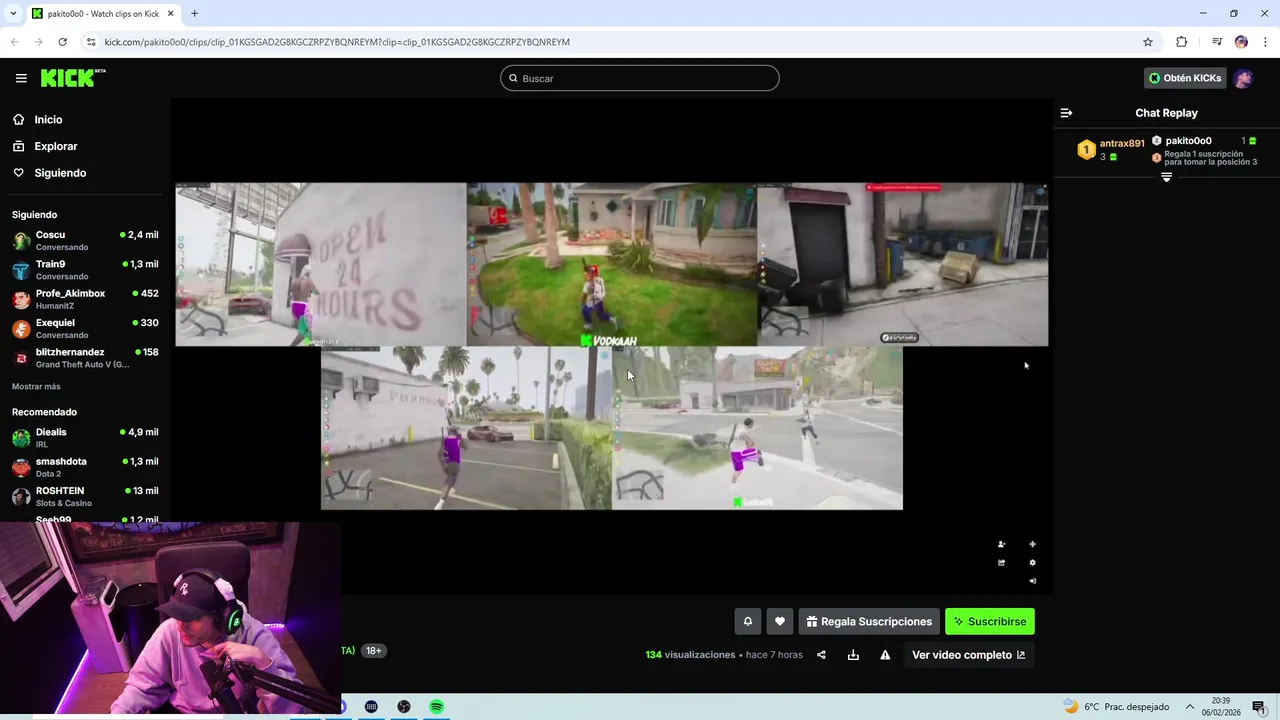Go back with the browser back arrow
The image size is (1280, 720).
[14, 42]
